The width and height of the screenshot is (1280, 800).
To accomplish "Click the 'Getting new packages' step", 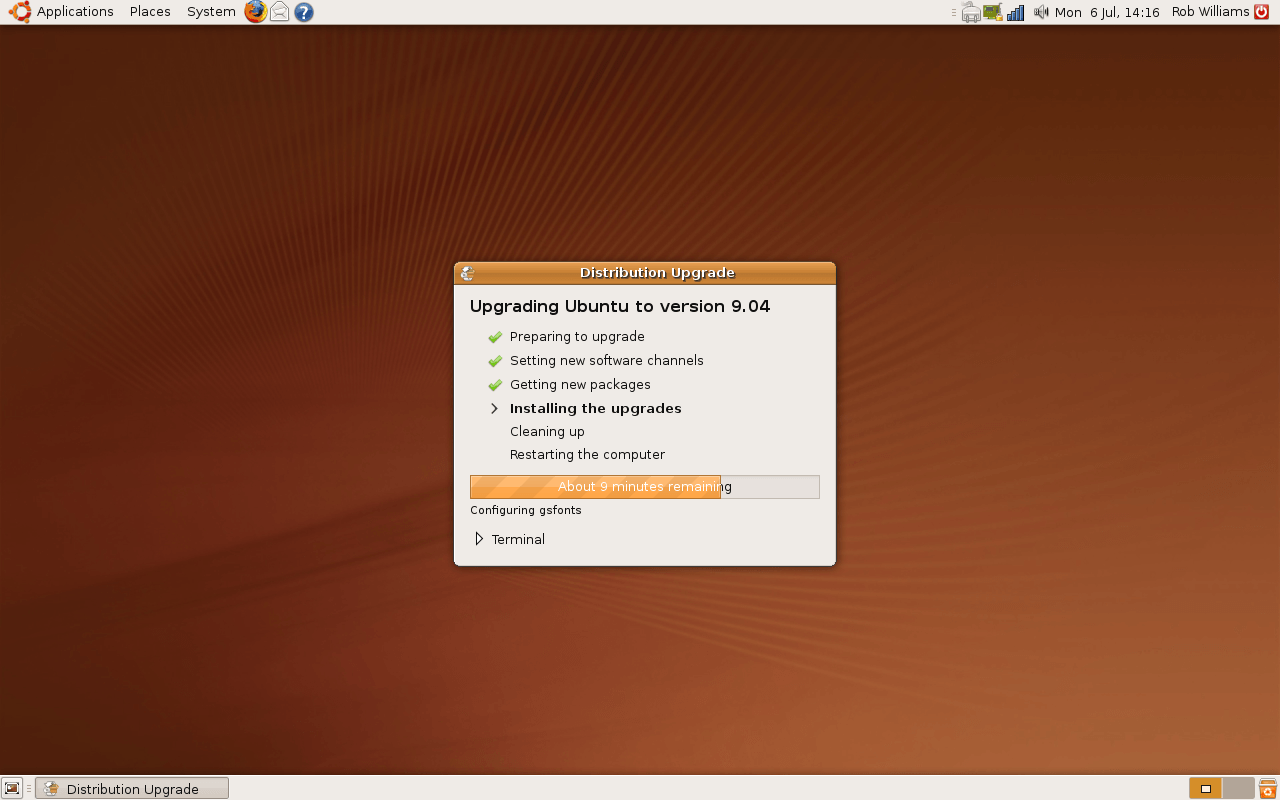I will (580, 385).
